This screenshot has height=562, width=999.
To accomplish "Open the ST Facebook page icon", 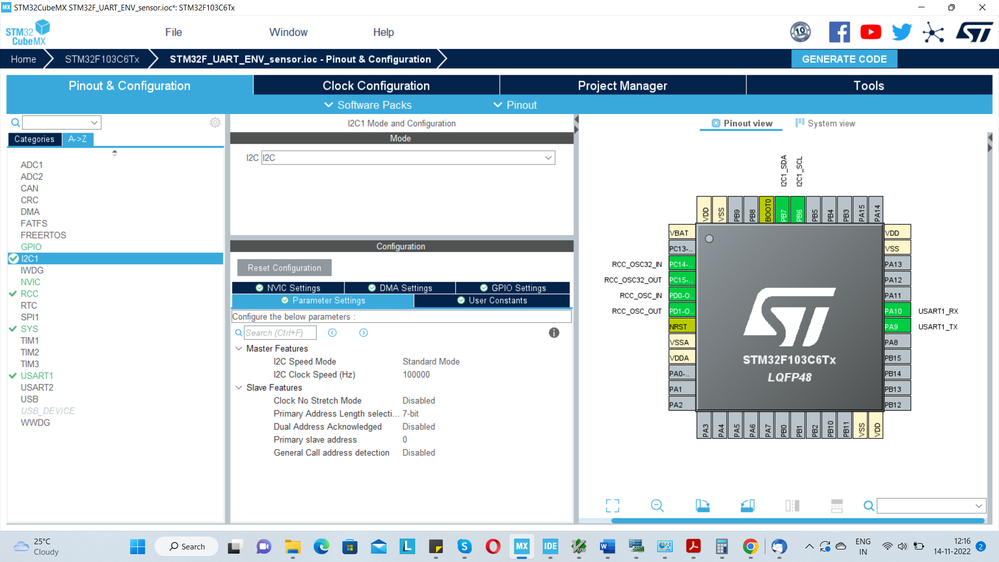I will pyautogui.click(x=839, y=32).
